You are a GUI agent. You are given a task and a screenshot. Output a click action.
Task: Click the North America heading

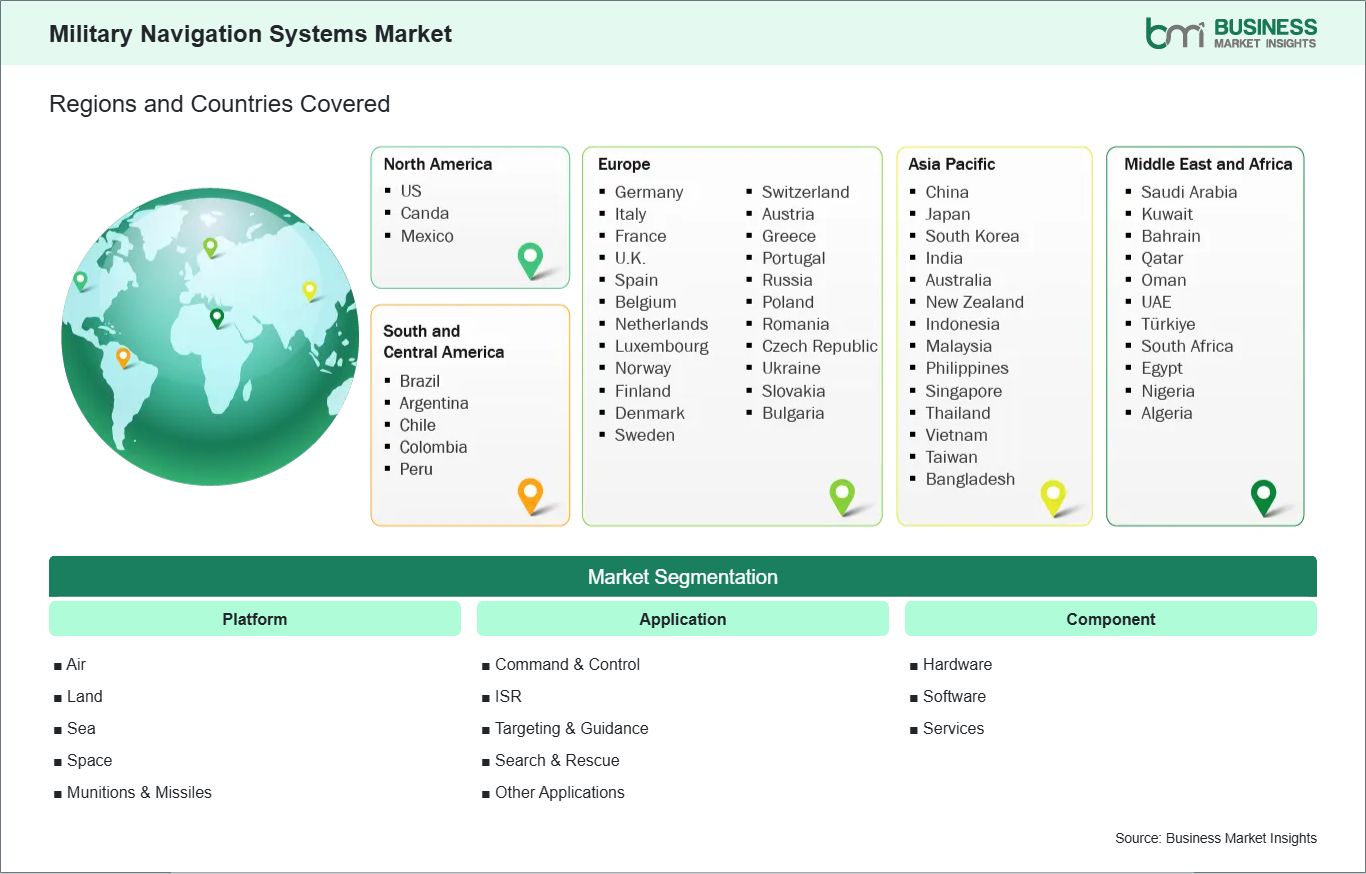coord(438,164)
